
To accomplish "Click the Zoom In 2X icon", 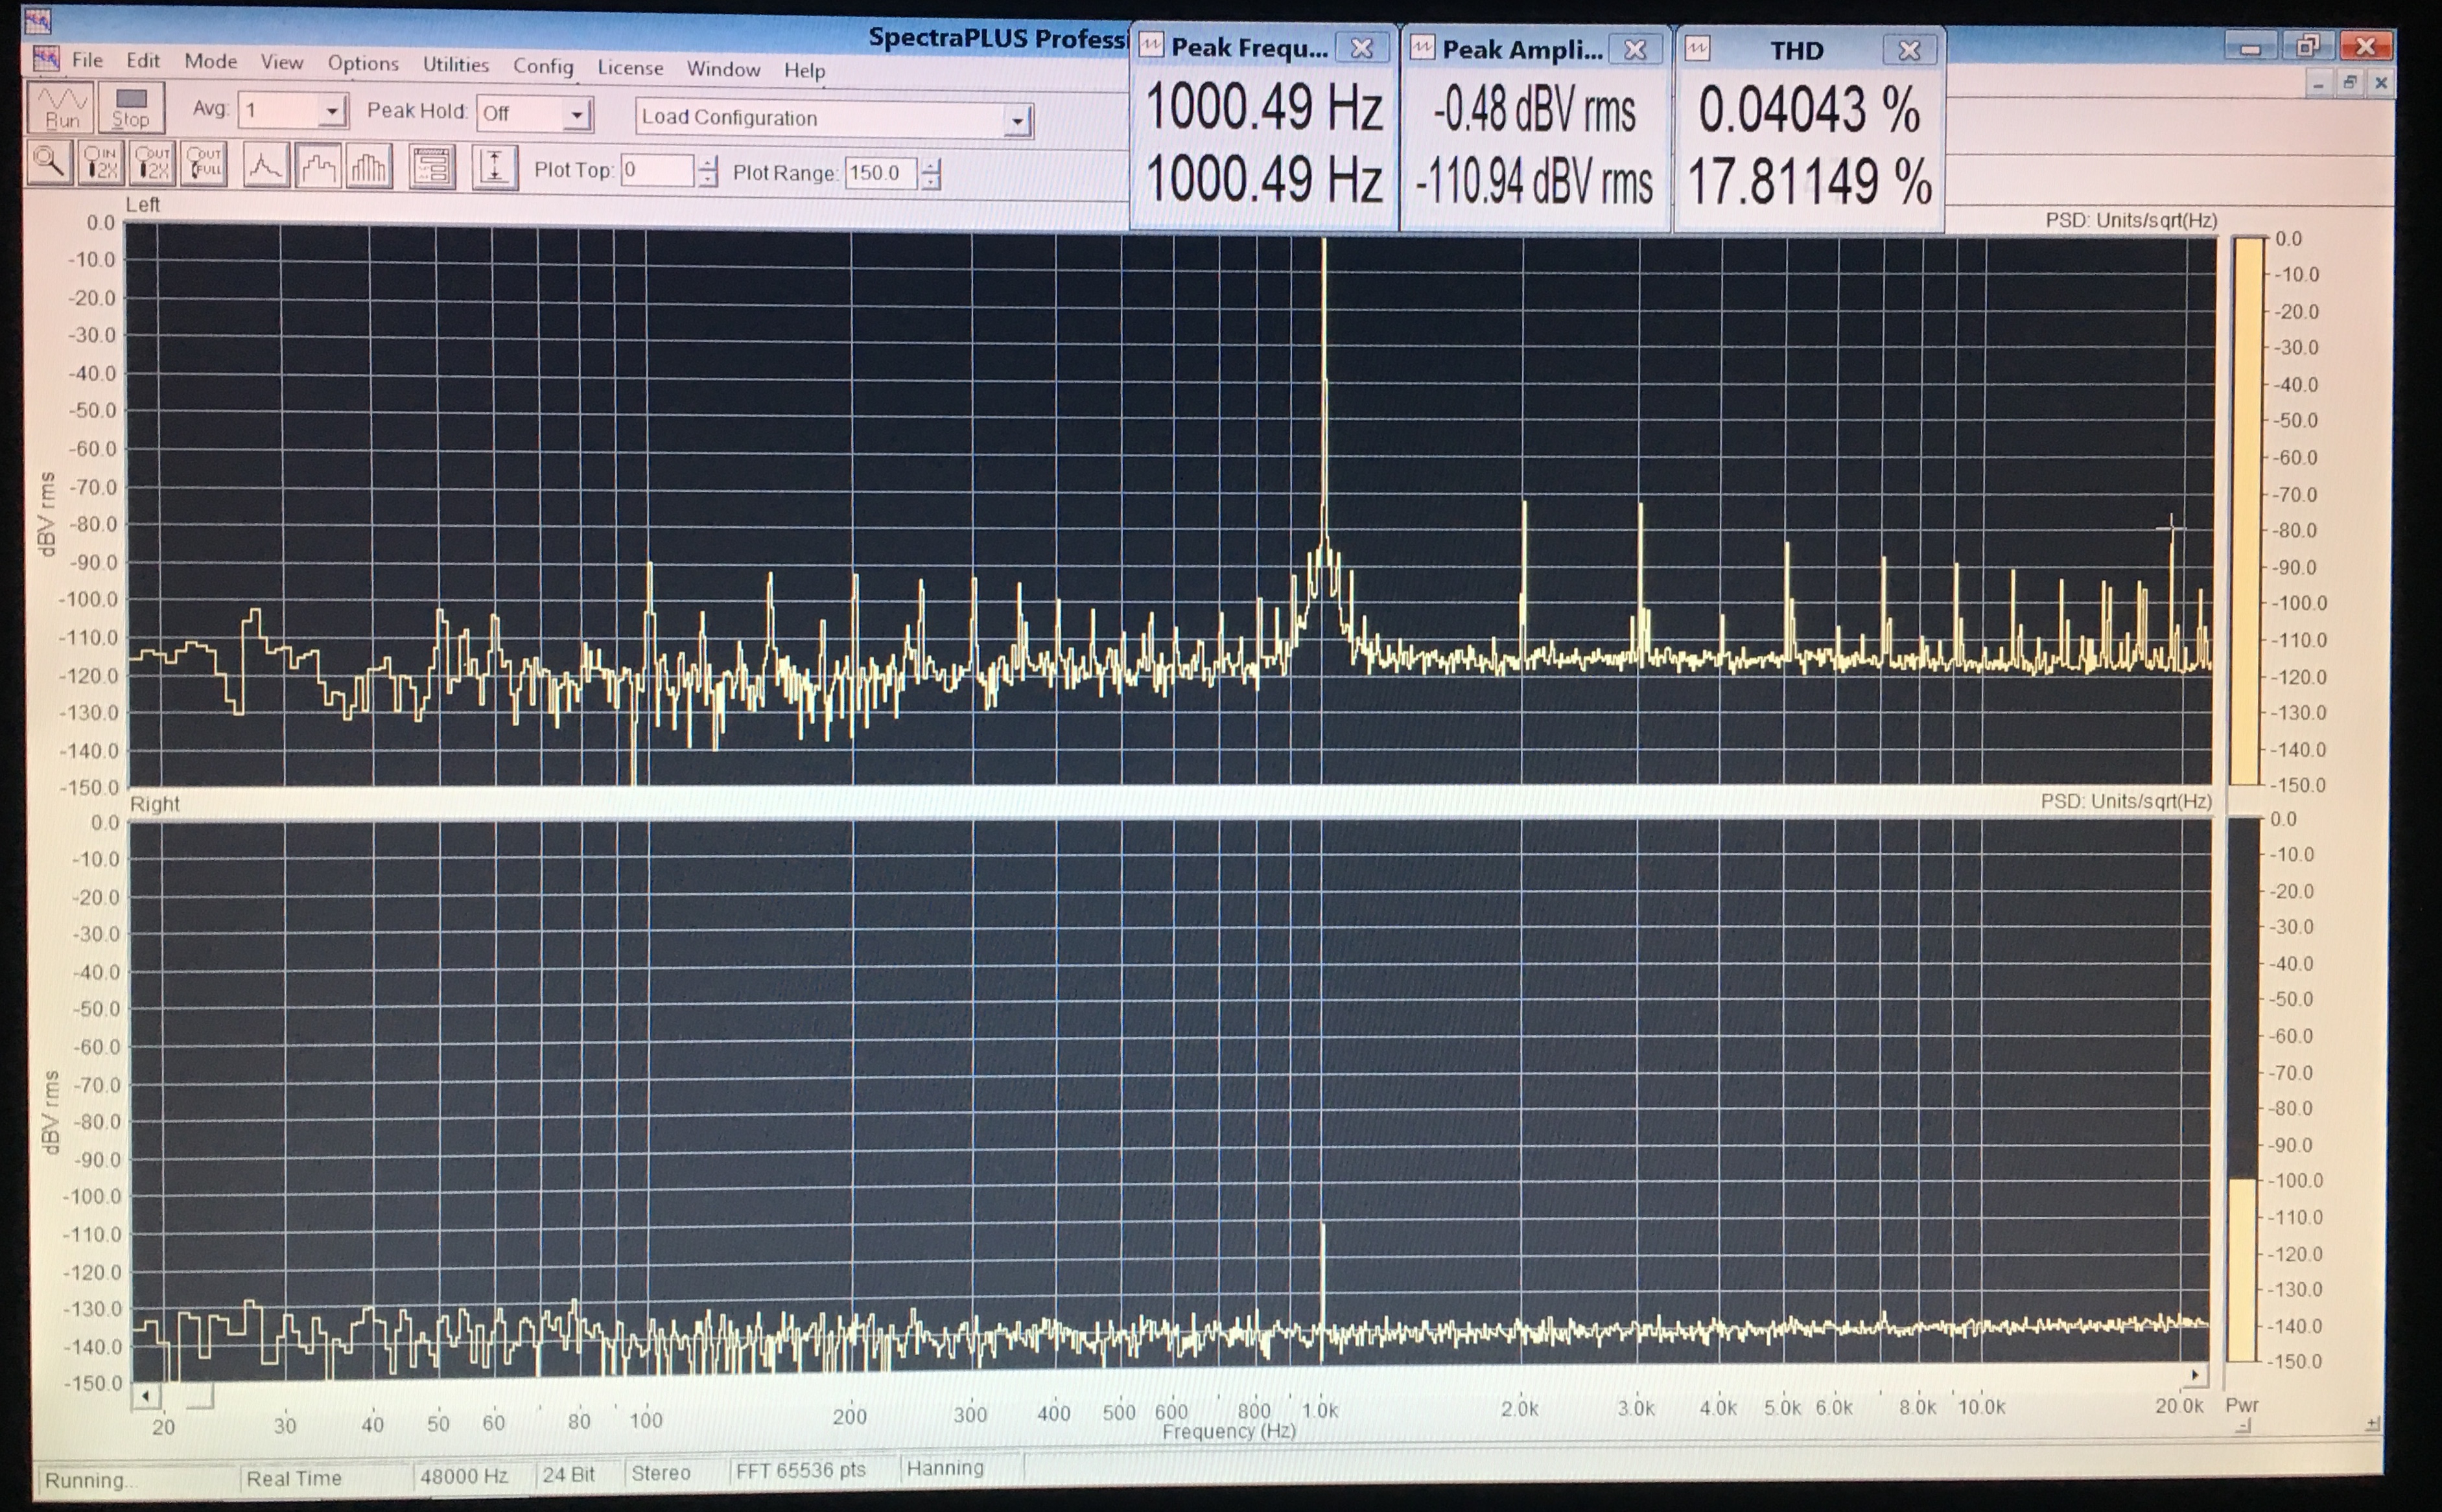I will pyautogui.click(x=101, y=163).
